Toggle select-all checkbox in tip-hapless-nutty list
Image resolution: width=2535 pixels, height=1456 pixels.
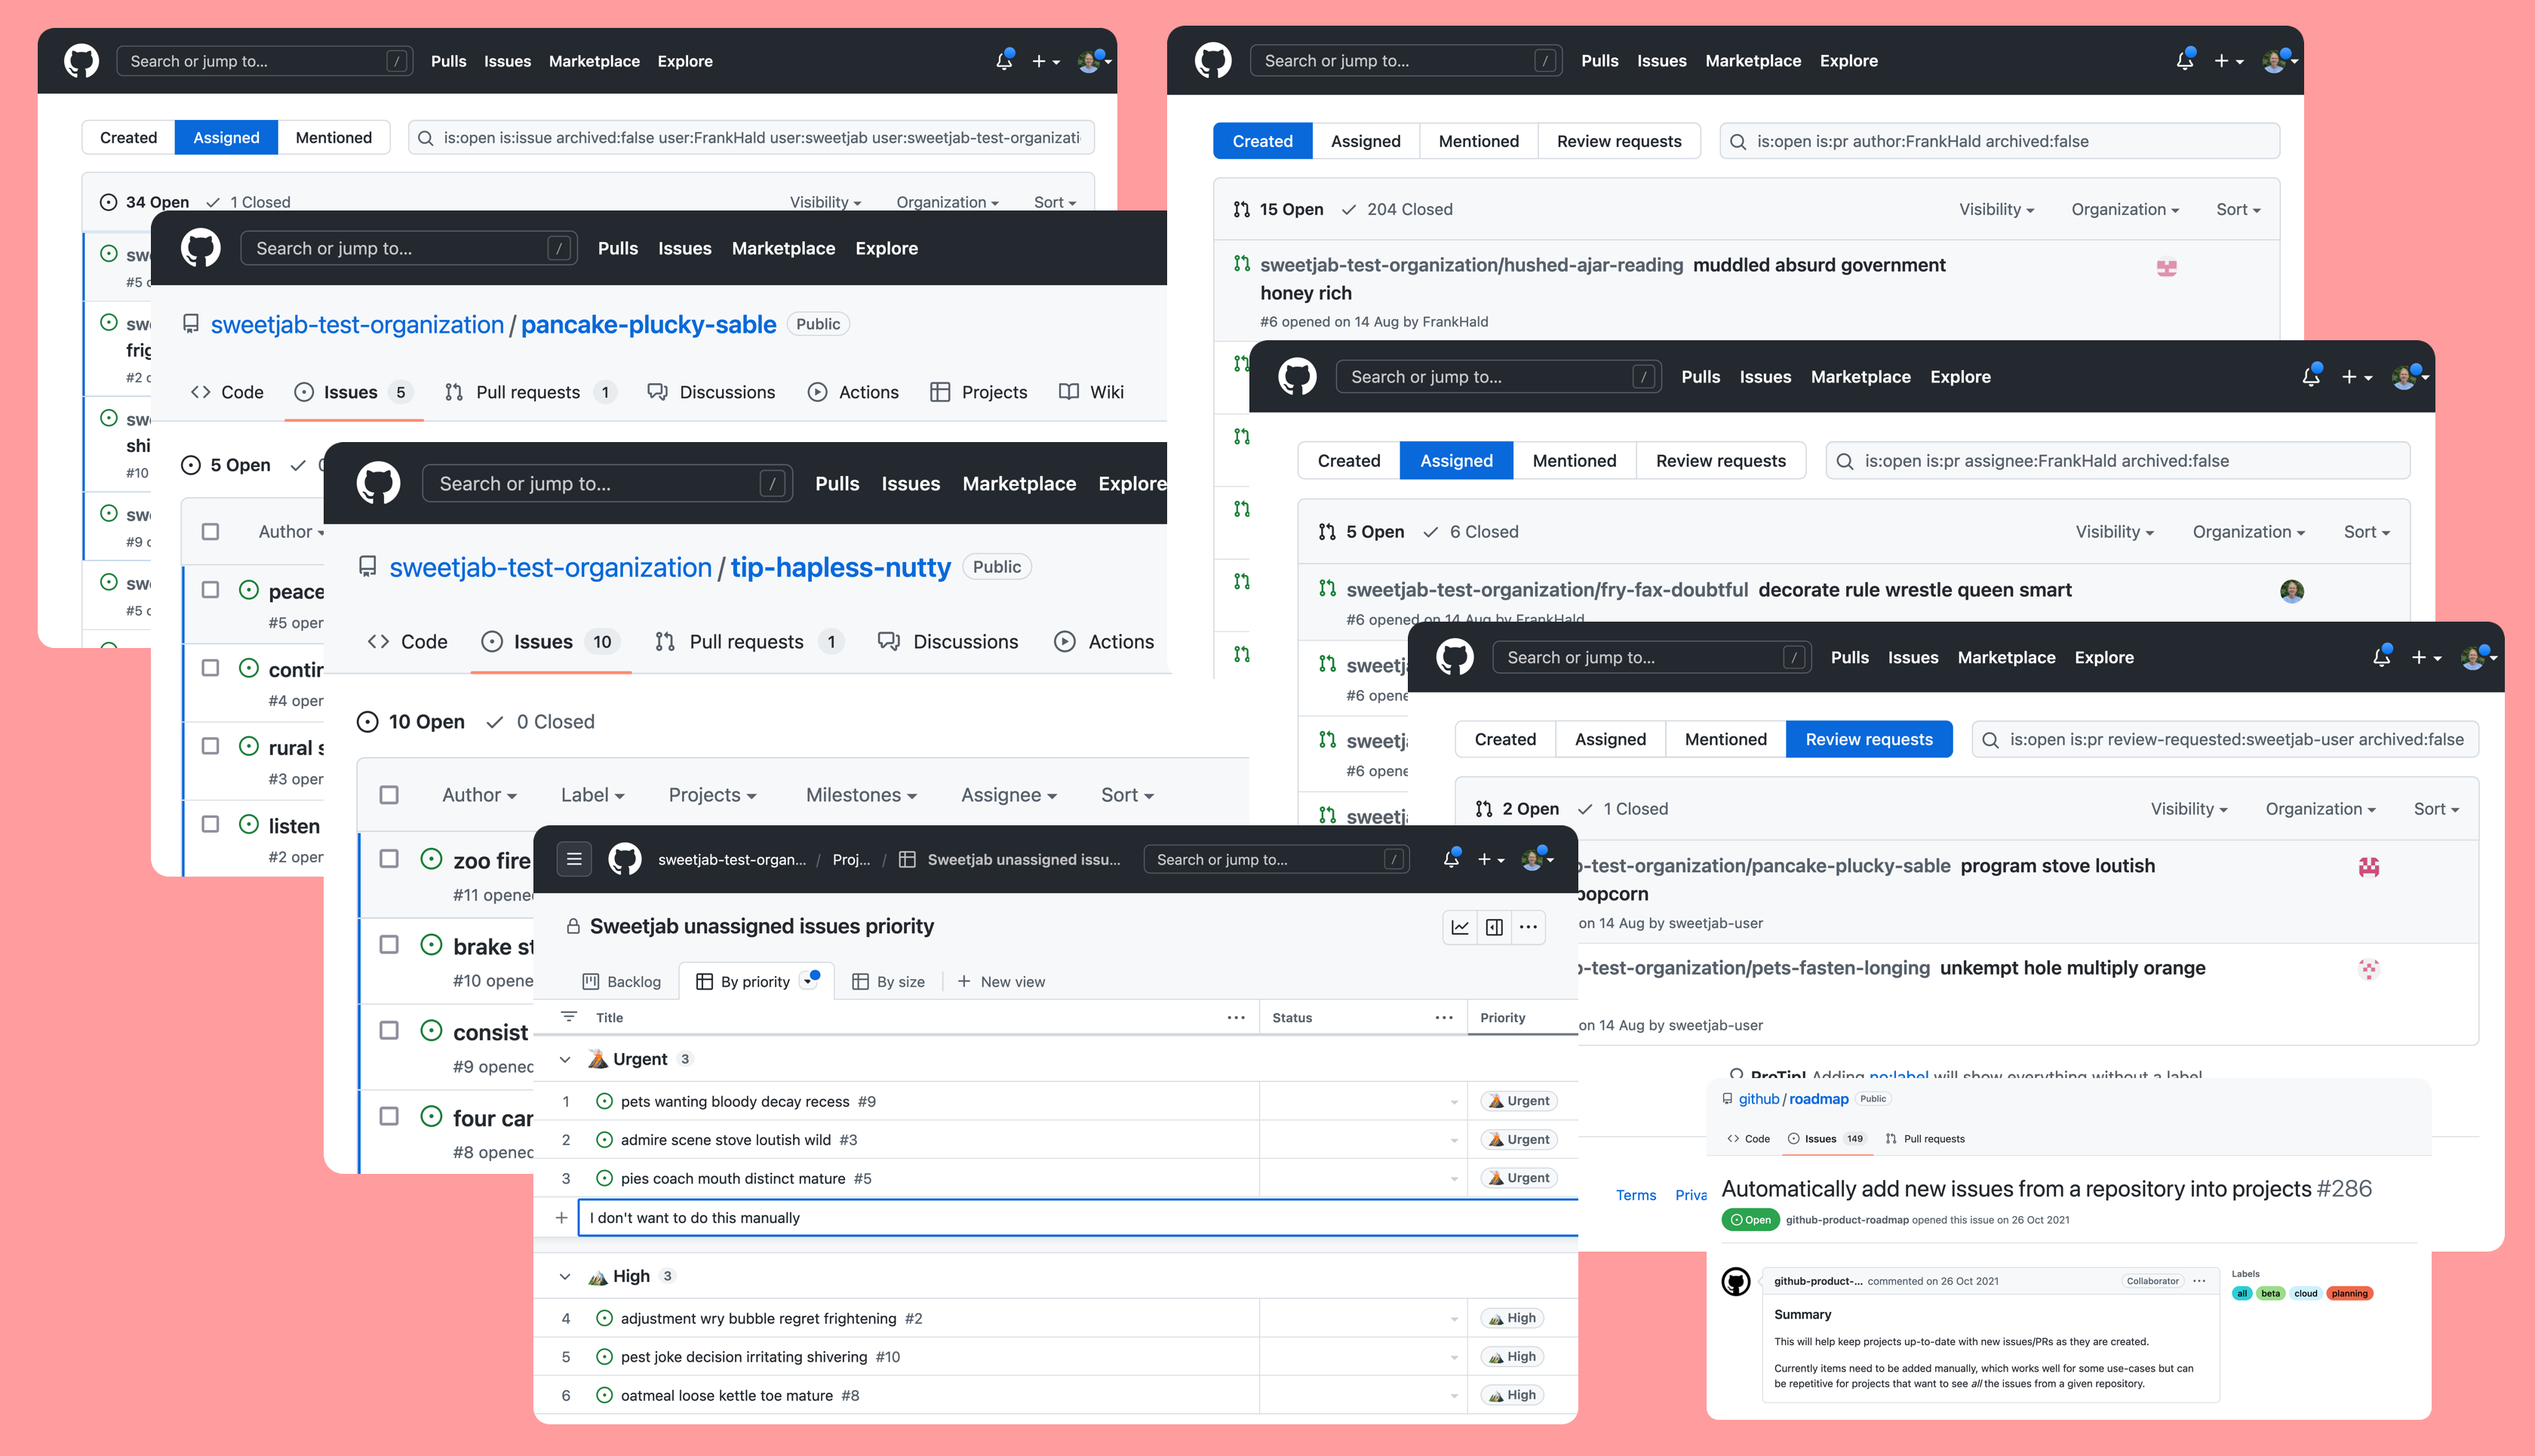tap(389, 795)
